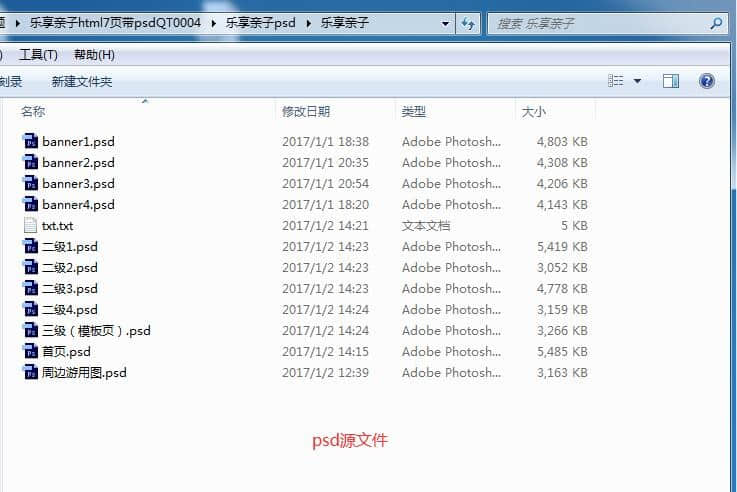Open the 帮助(H) menu
The image size is (737, 492).
click(94, 55)
